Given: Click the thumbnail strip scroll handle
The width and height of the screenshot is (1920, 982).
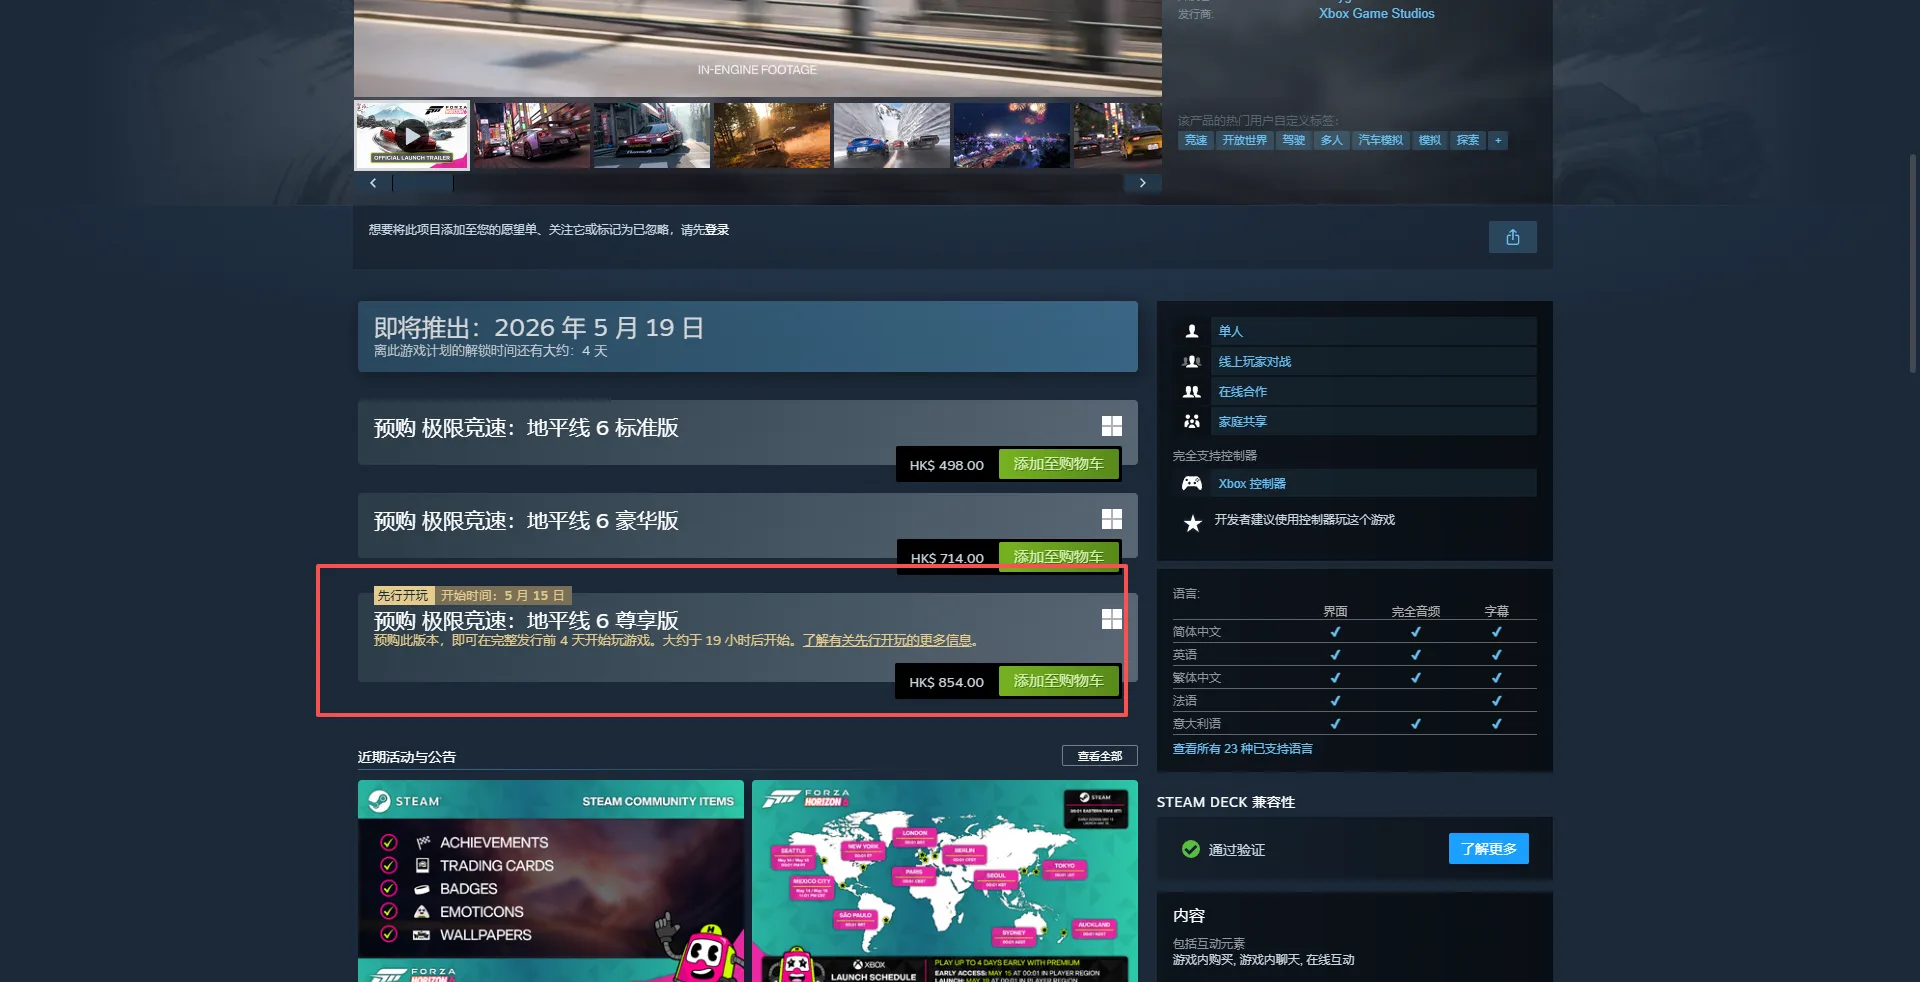Looking at the screenshot, I should tap(424, 183).
